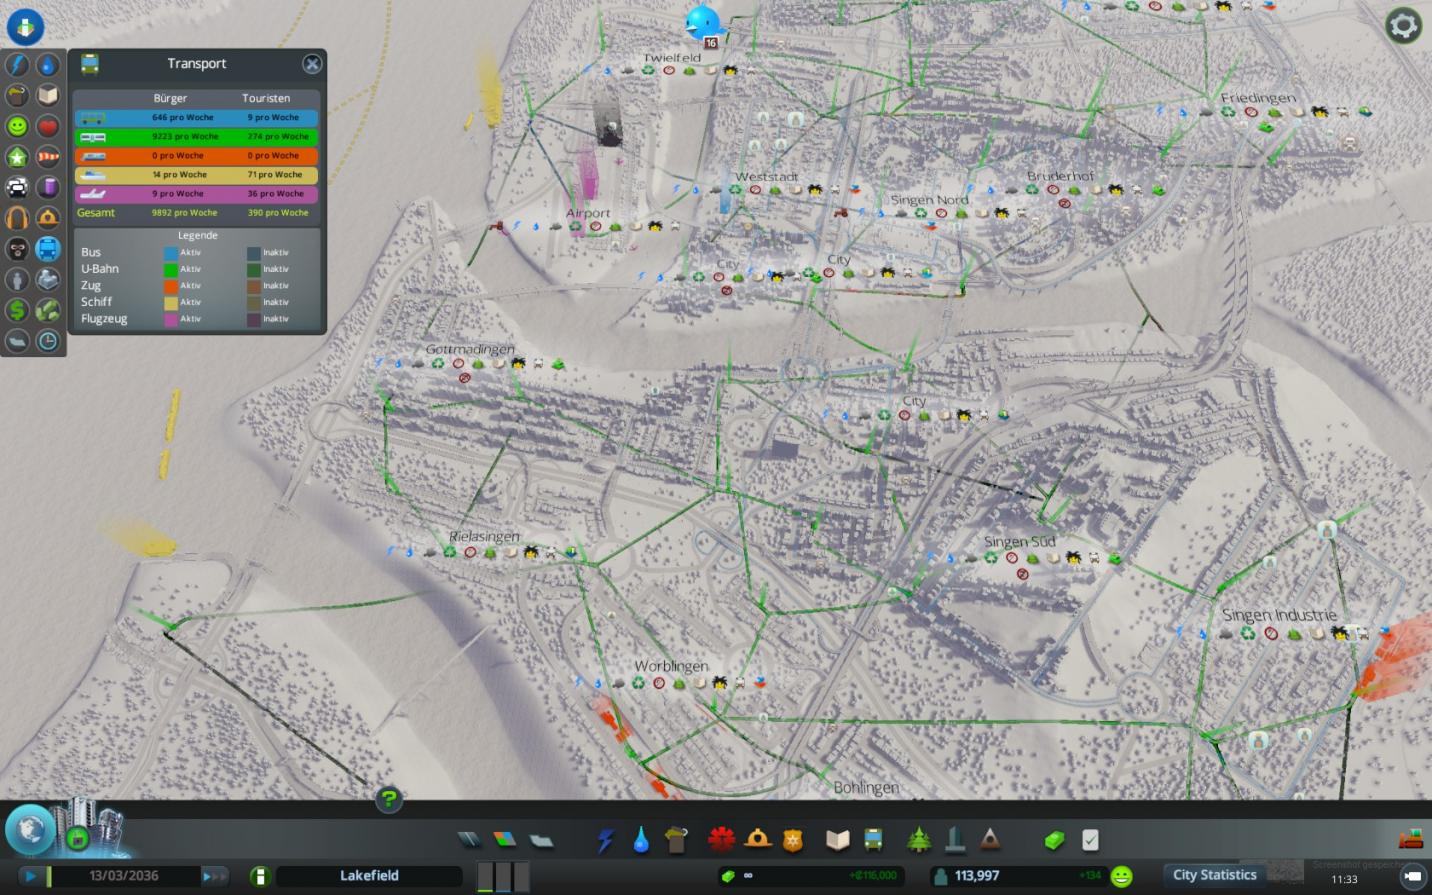Image resolution: width=1432 pixels, height=895 pixels.
Task: Open the City Statistics panel
Action: (x=1214, y=875)
